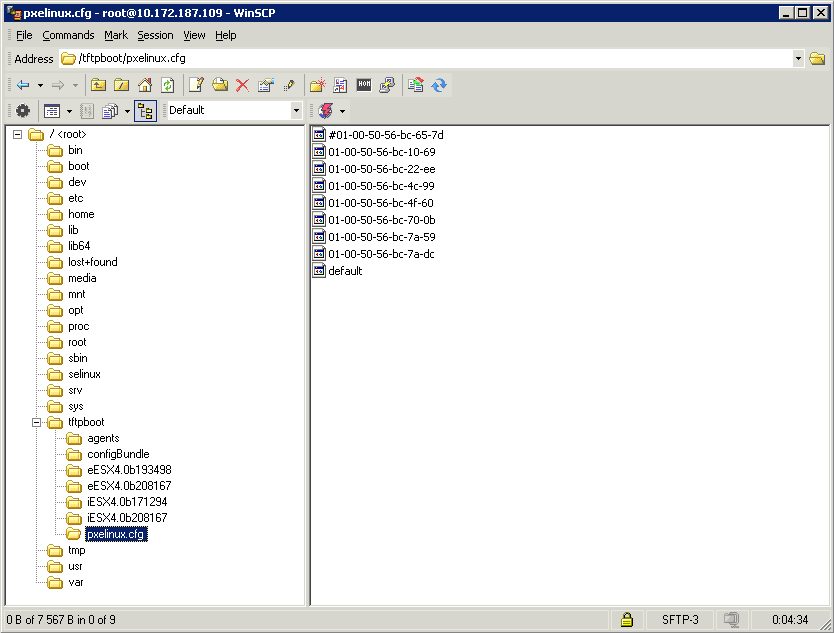This screenshot has width=834, height=633.
Task: Click the session timer 0:04:34
Action: click(x=790, y=620)
